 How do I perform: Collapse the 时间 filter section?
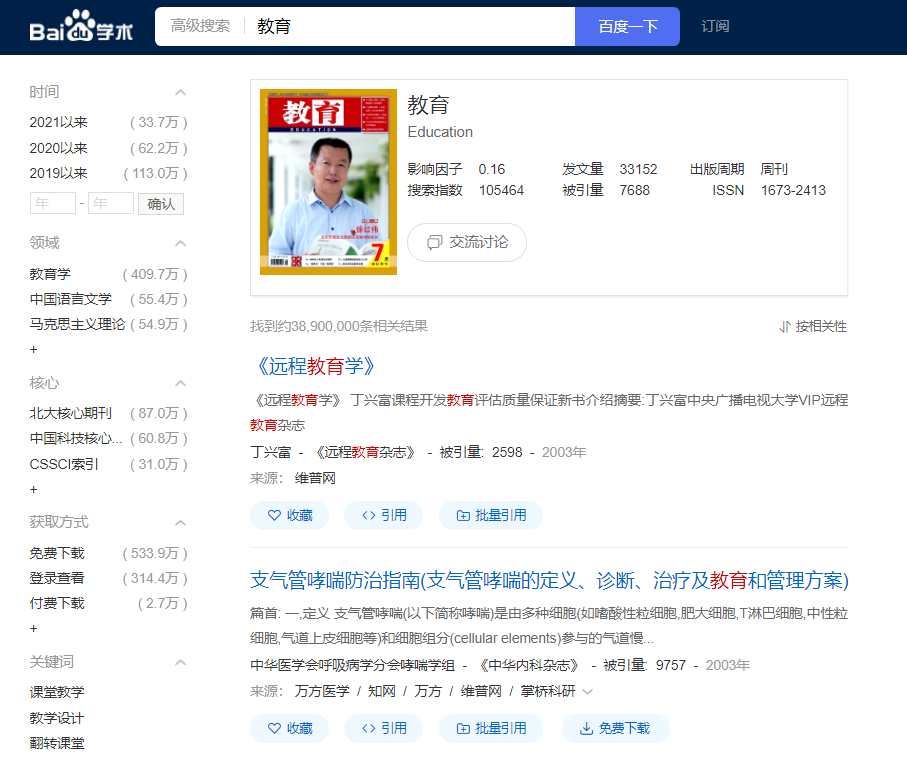[180, 92]
